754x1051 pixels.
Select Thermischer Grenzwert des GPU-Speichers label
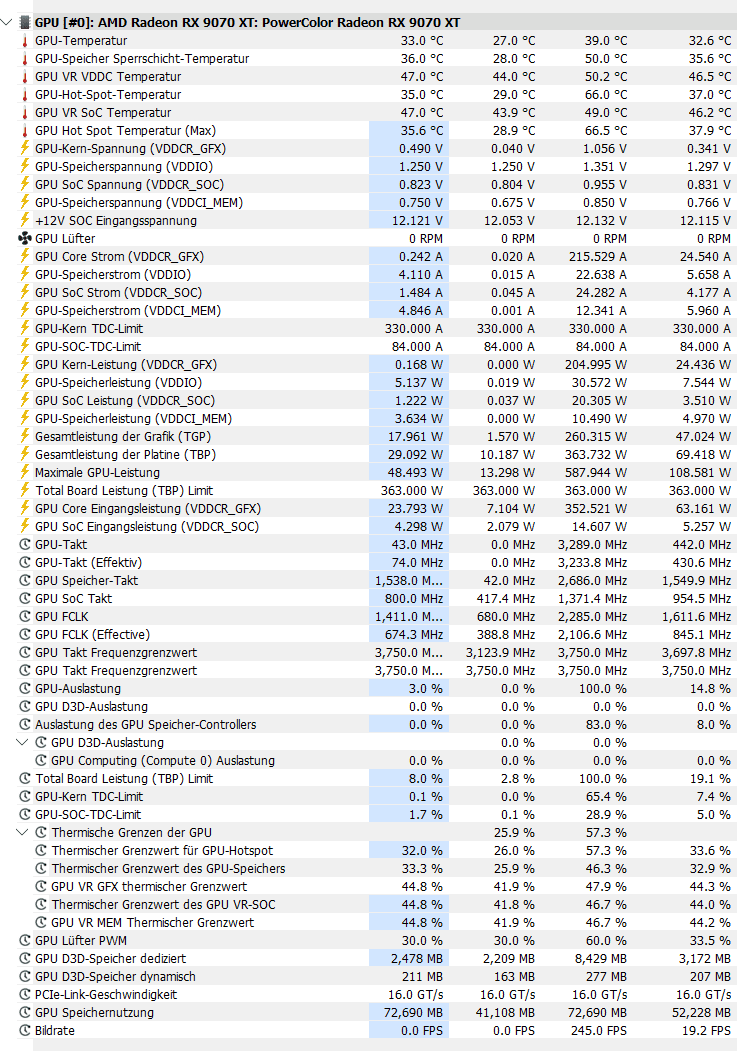(168, 868)
